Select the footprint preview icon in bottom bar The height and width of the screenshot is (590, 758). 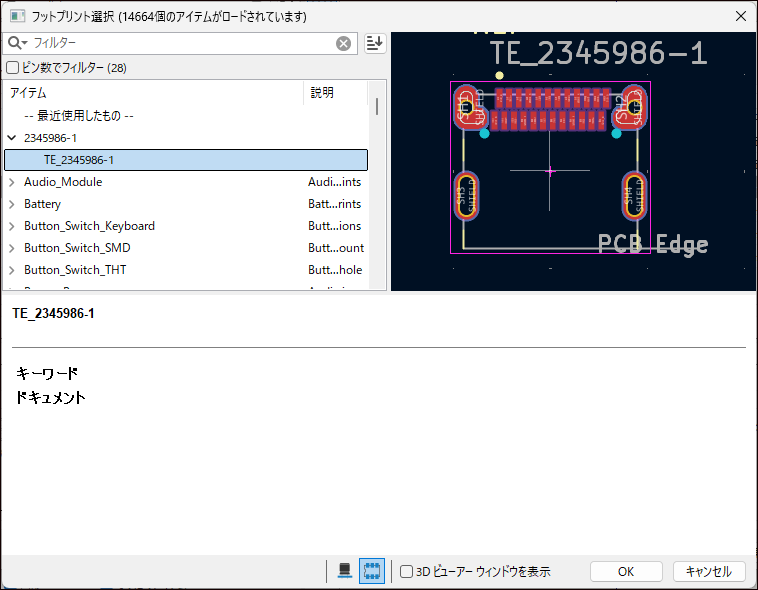[x=371, y=571]
